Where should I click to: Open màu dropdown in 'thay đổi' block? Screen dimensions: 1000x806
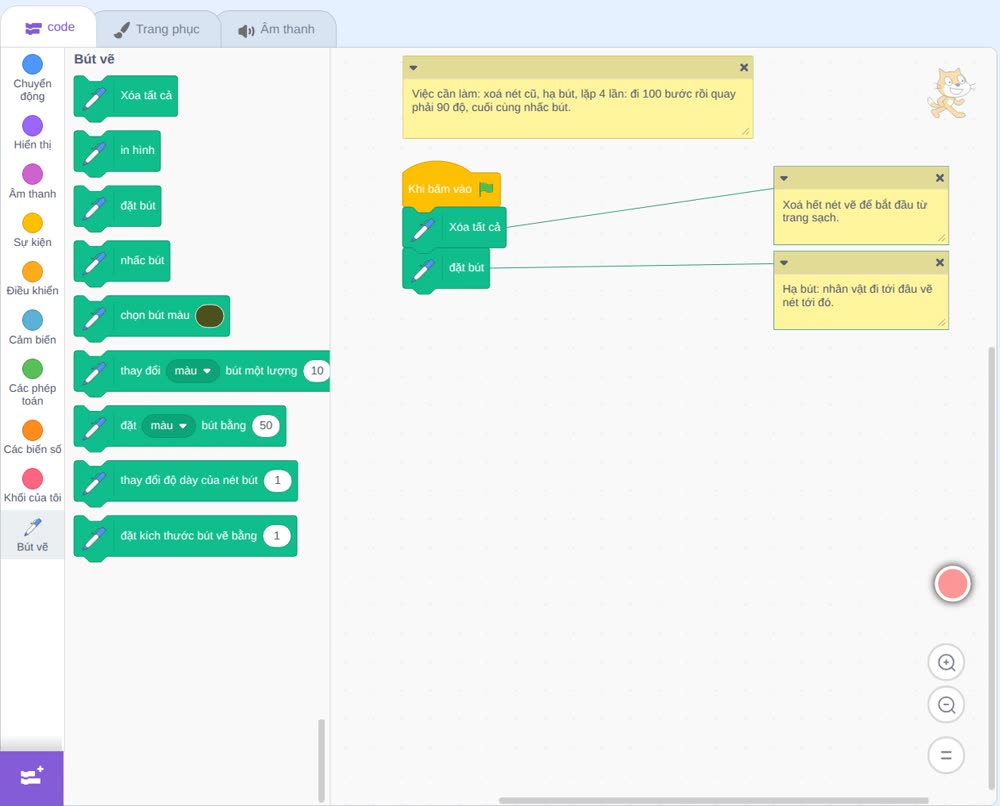193,370
